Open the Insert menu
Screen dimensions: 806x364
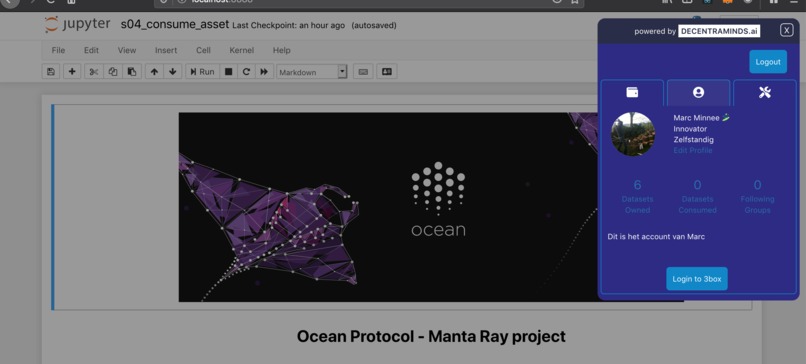(x=166, y=50)
